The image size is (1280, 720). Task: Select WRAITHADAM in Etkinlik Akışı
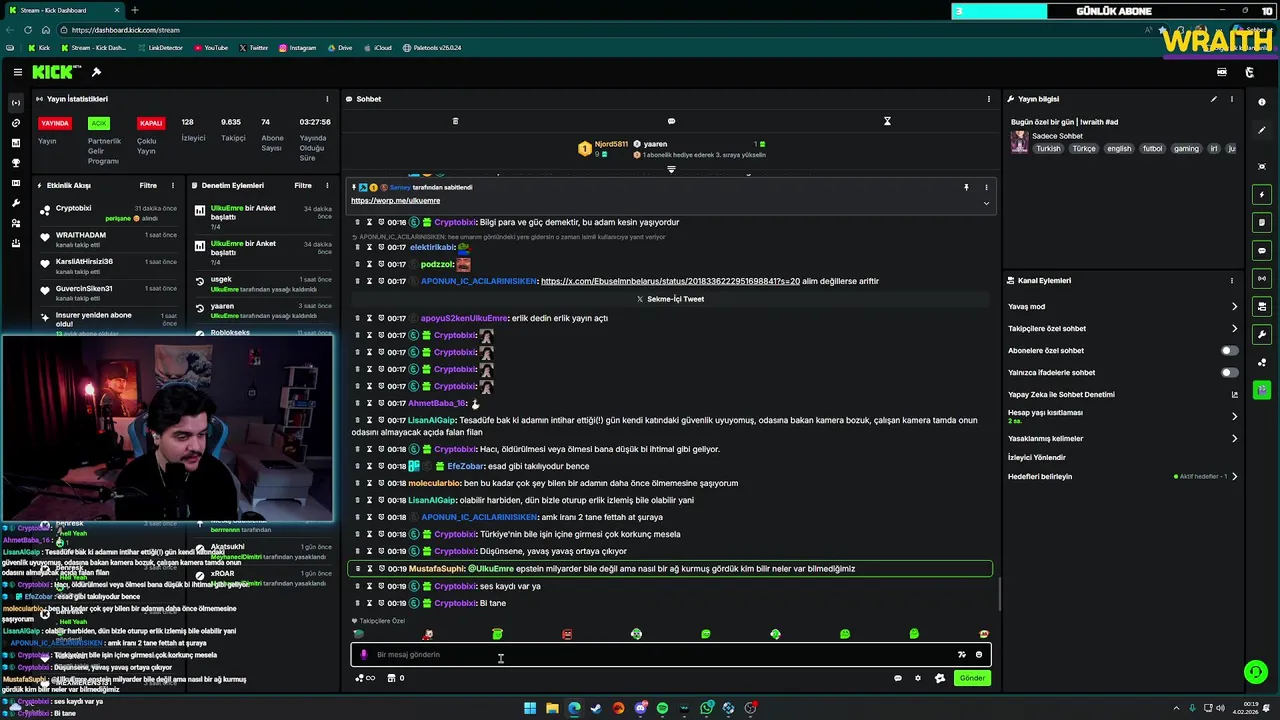coord(81,235)
